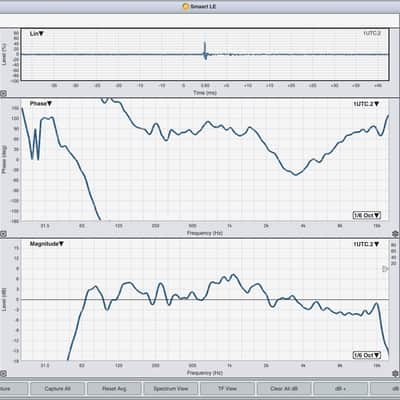
Task: Click the 0 dB reference line on Magnitude plot
Action: coord(205,300)
